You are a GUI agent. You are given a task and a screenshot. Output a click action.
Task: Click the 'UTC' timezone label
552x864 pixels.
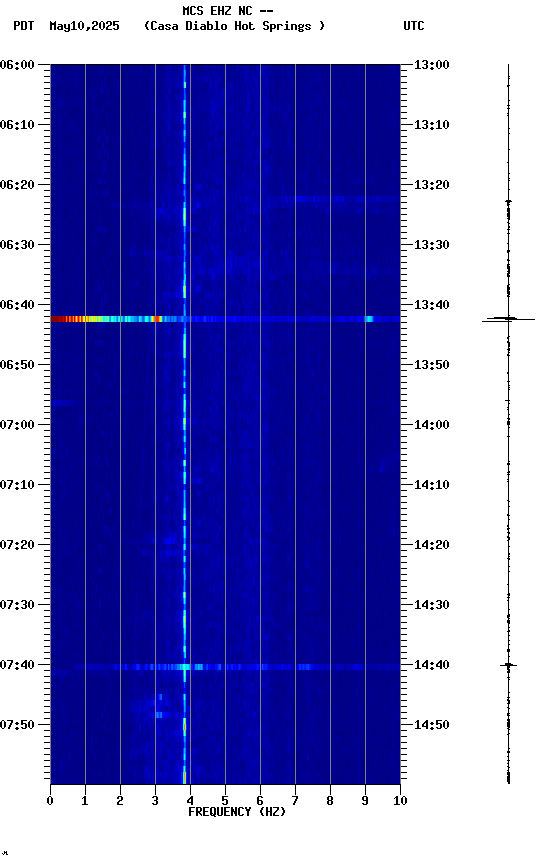tap(414, 26)
